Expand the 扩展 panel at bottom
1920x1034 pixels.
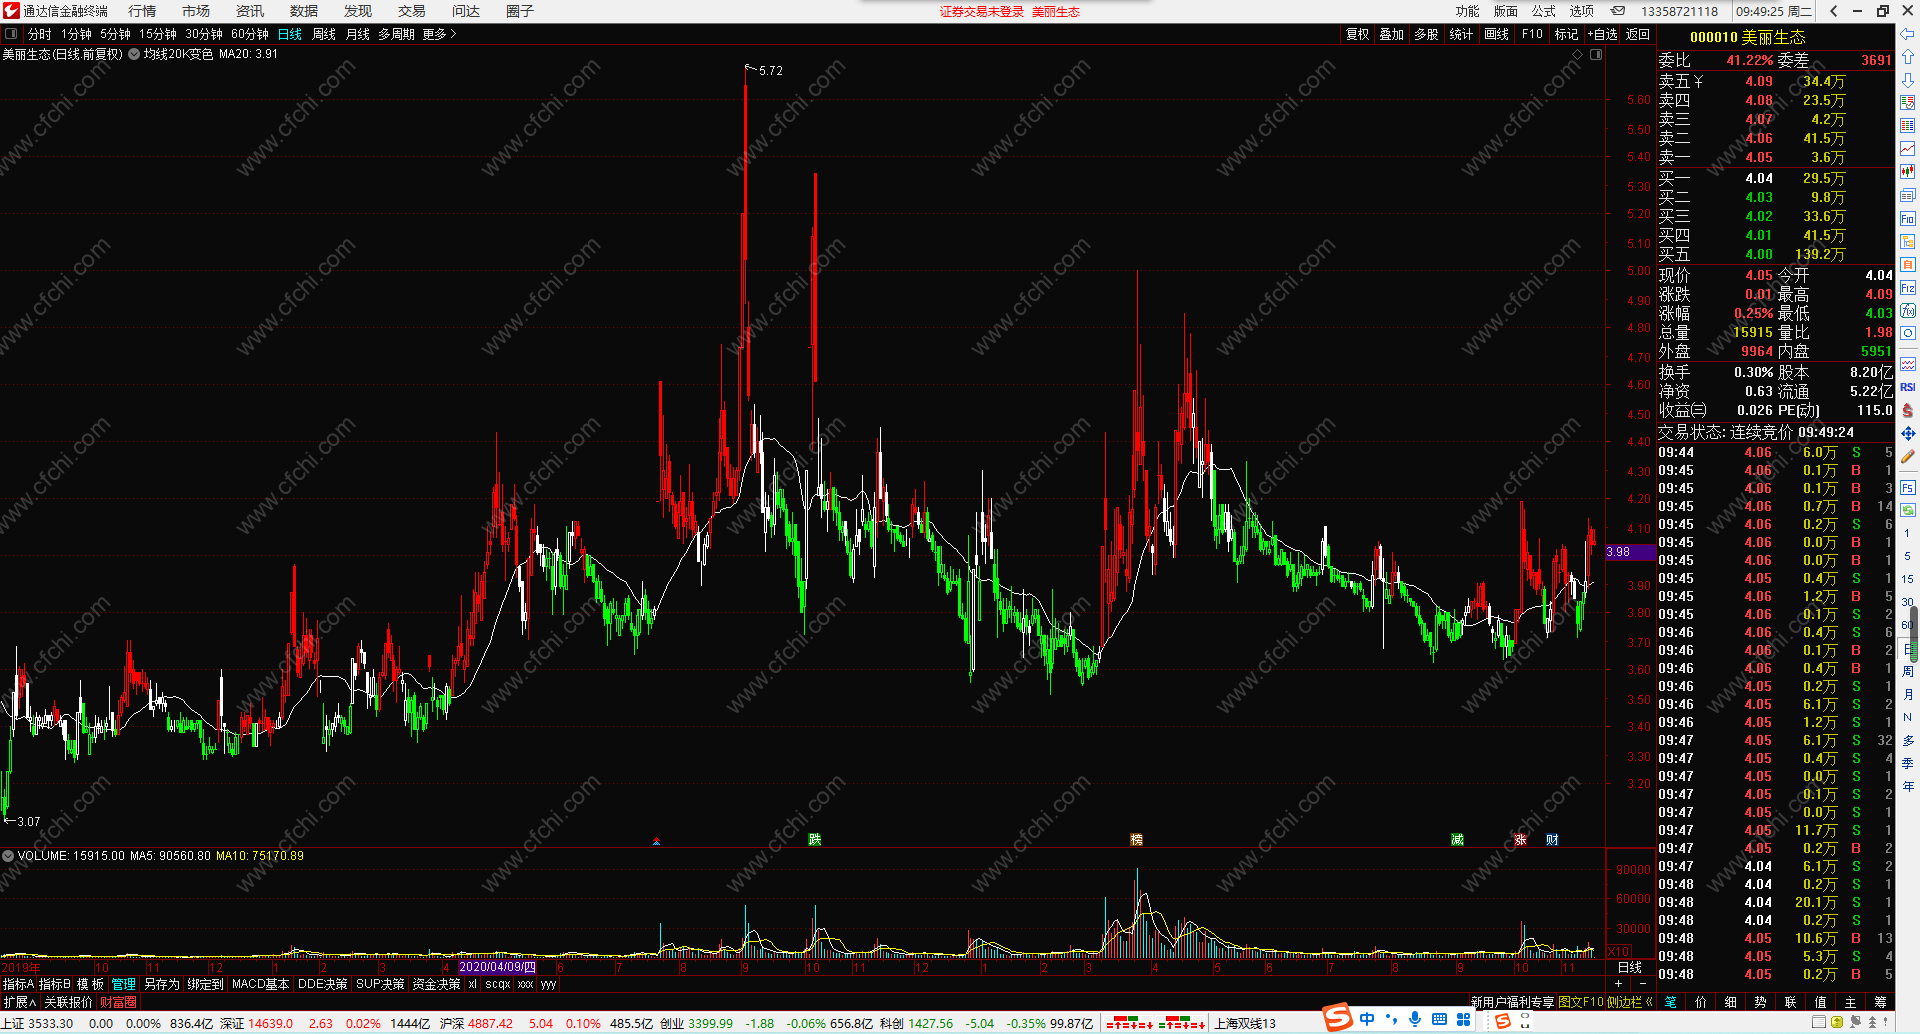click(x=19, y=1002)
